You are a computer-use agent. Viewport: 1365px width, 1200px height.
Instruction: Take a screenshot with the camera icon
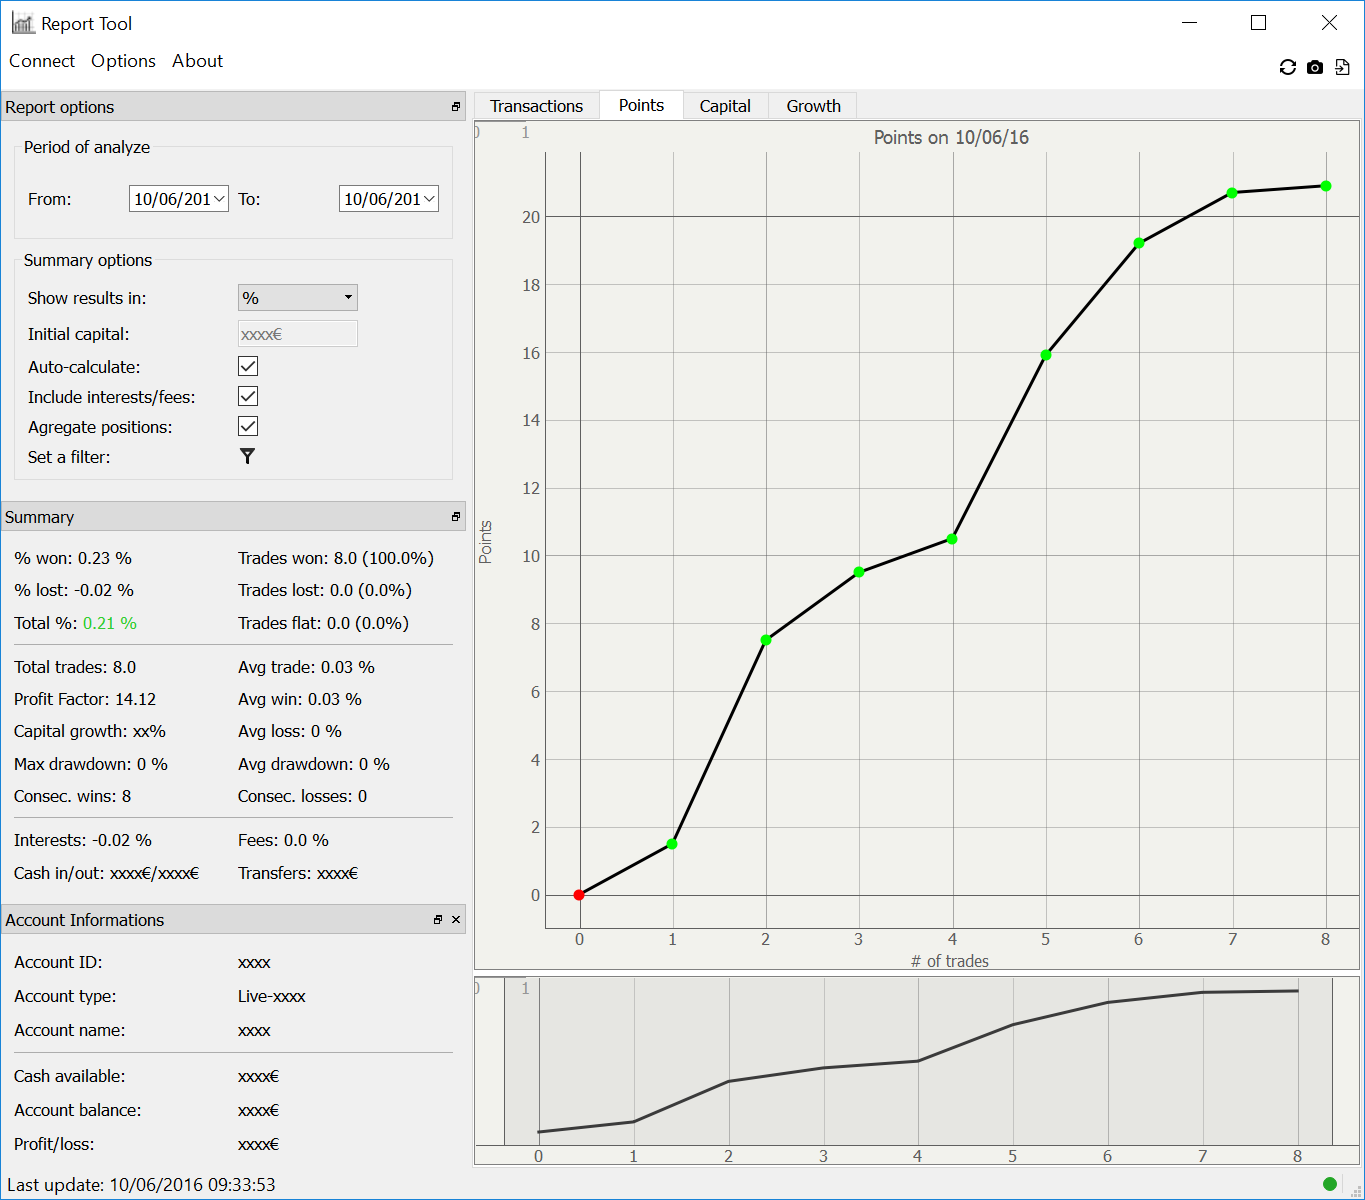coord(1315,67)
